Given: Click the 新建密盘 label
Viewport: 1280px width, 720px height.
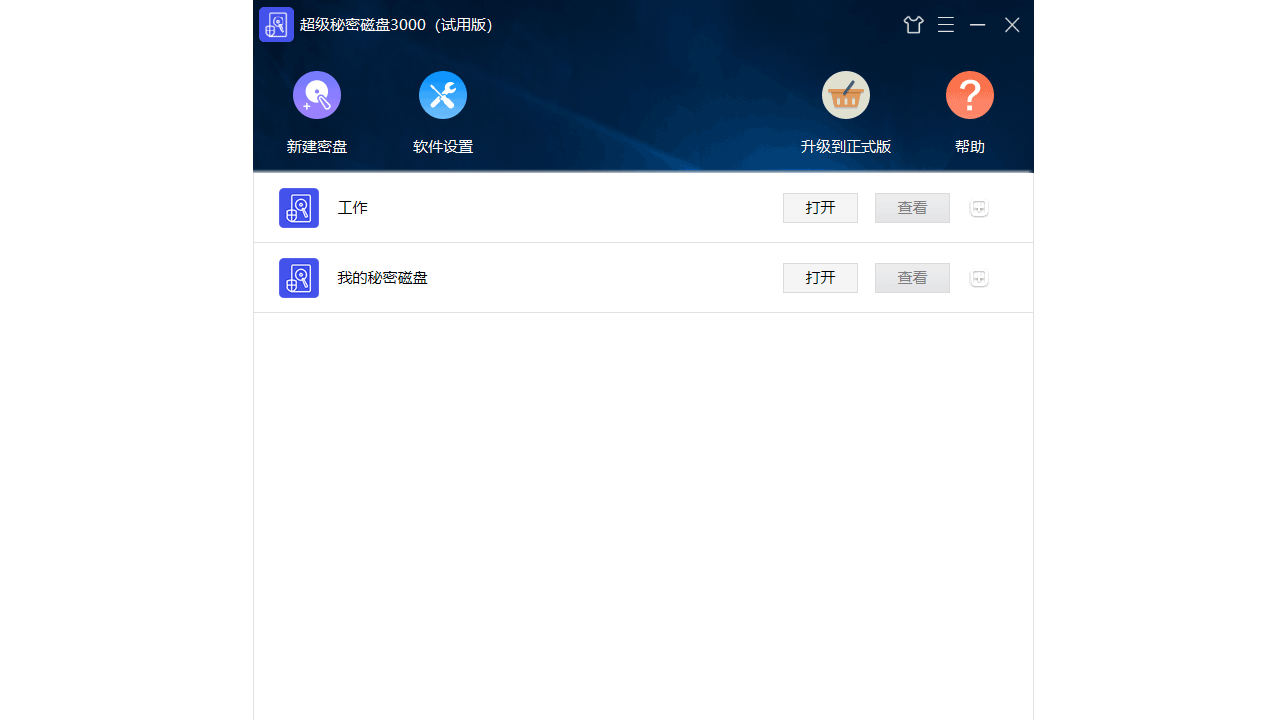Looking at the screenshot, I should coord(317,147).
